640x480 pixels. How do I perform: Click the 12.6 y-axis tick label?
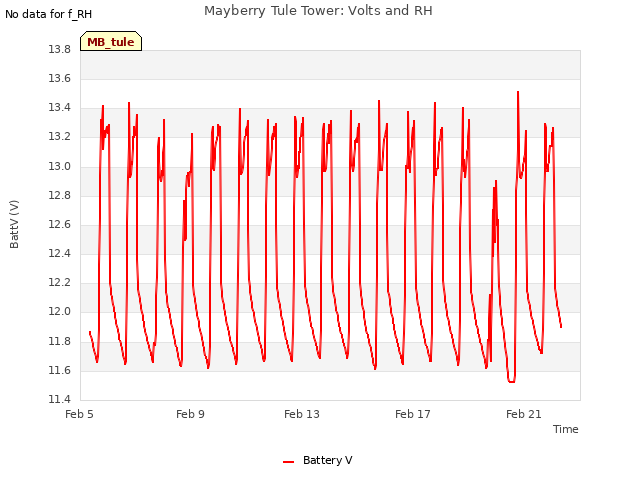pos(60,224)
